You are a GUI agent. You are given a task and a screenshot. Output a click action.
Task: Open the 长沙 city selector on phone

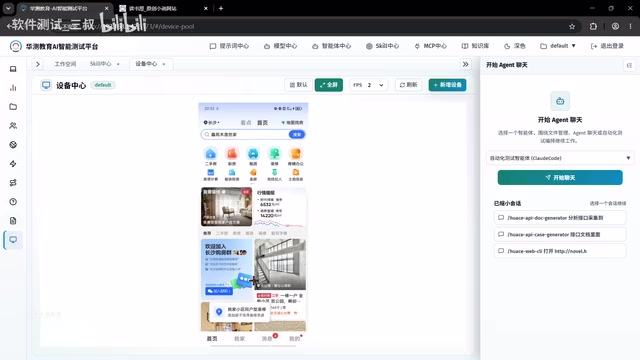coord(211,122)
